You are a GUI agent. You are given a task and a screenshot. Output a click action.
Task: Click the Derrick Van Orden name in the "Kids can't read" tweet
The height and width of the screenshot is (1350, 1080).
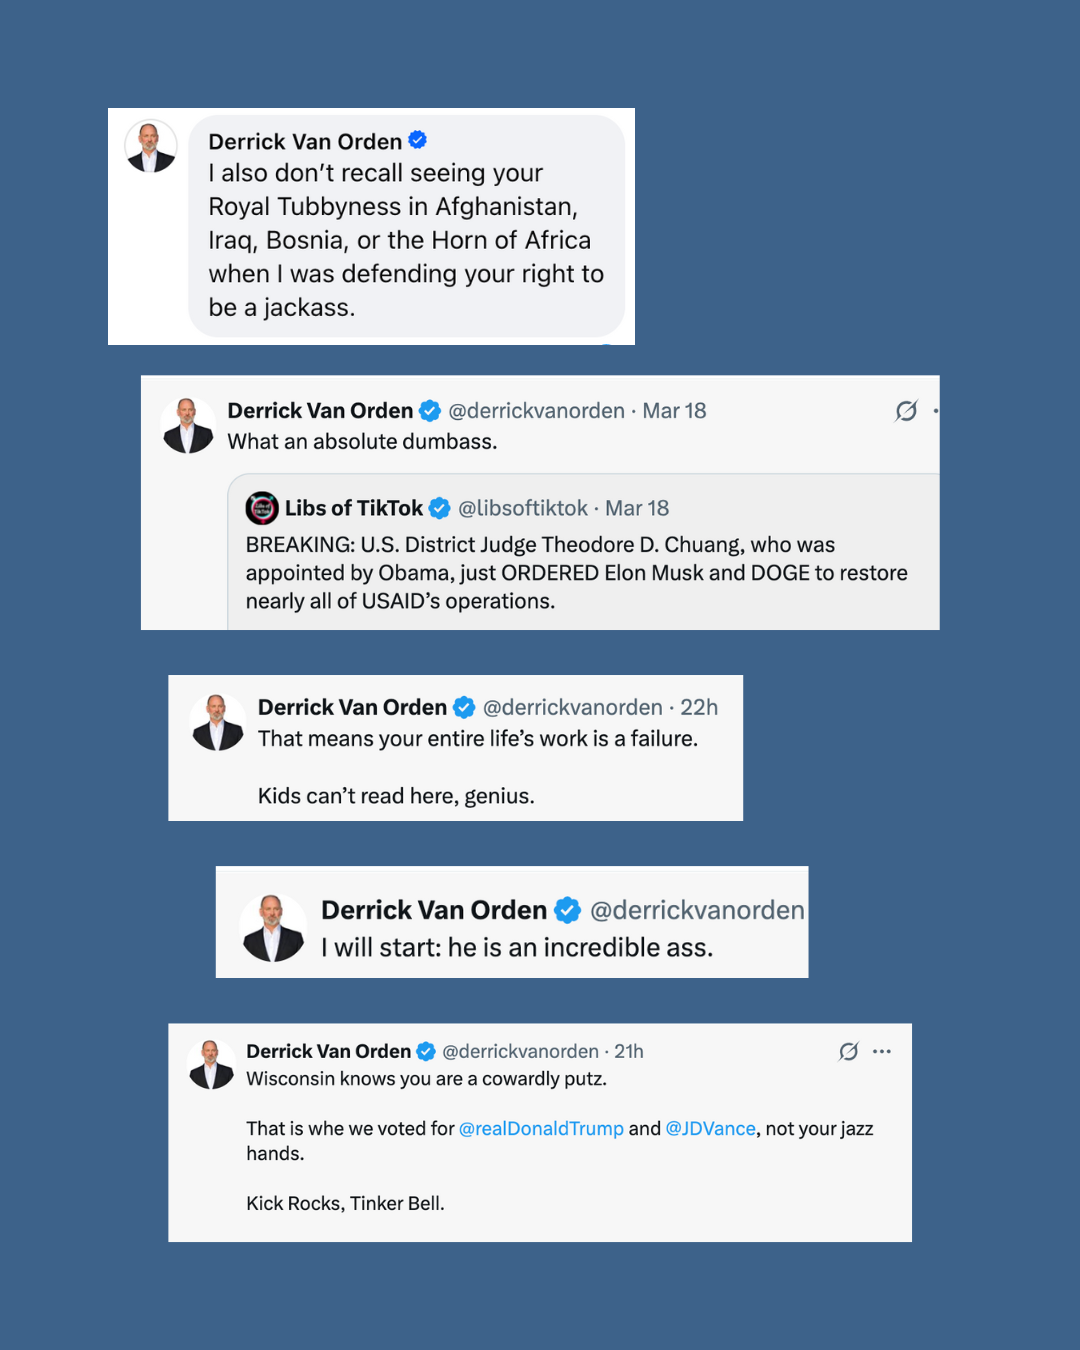click(x=352, y=707)
